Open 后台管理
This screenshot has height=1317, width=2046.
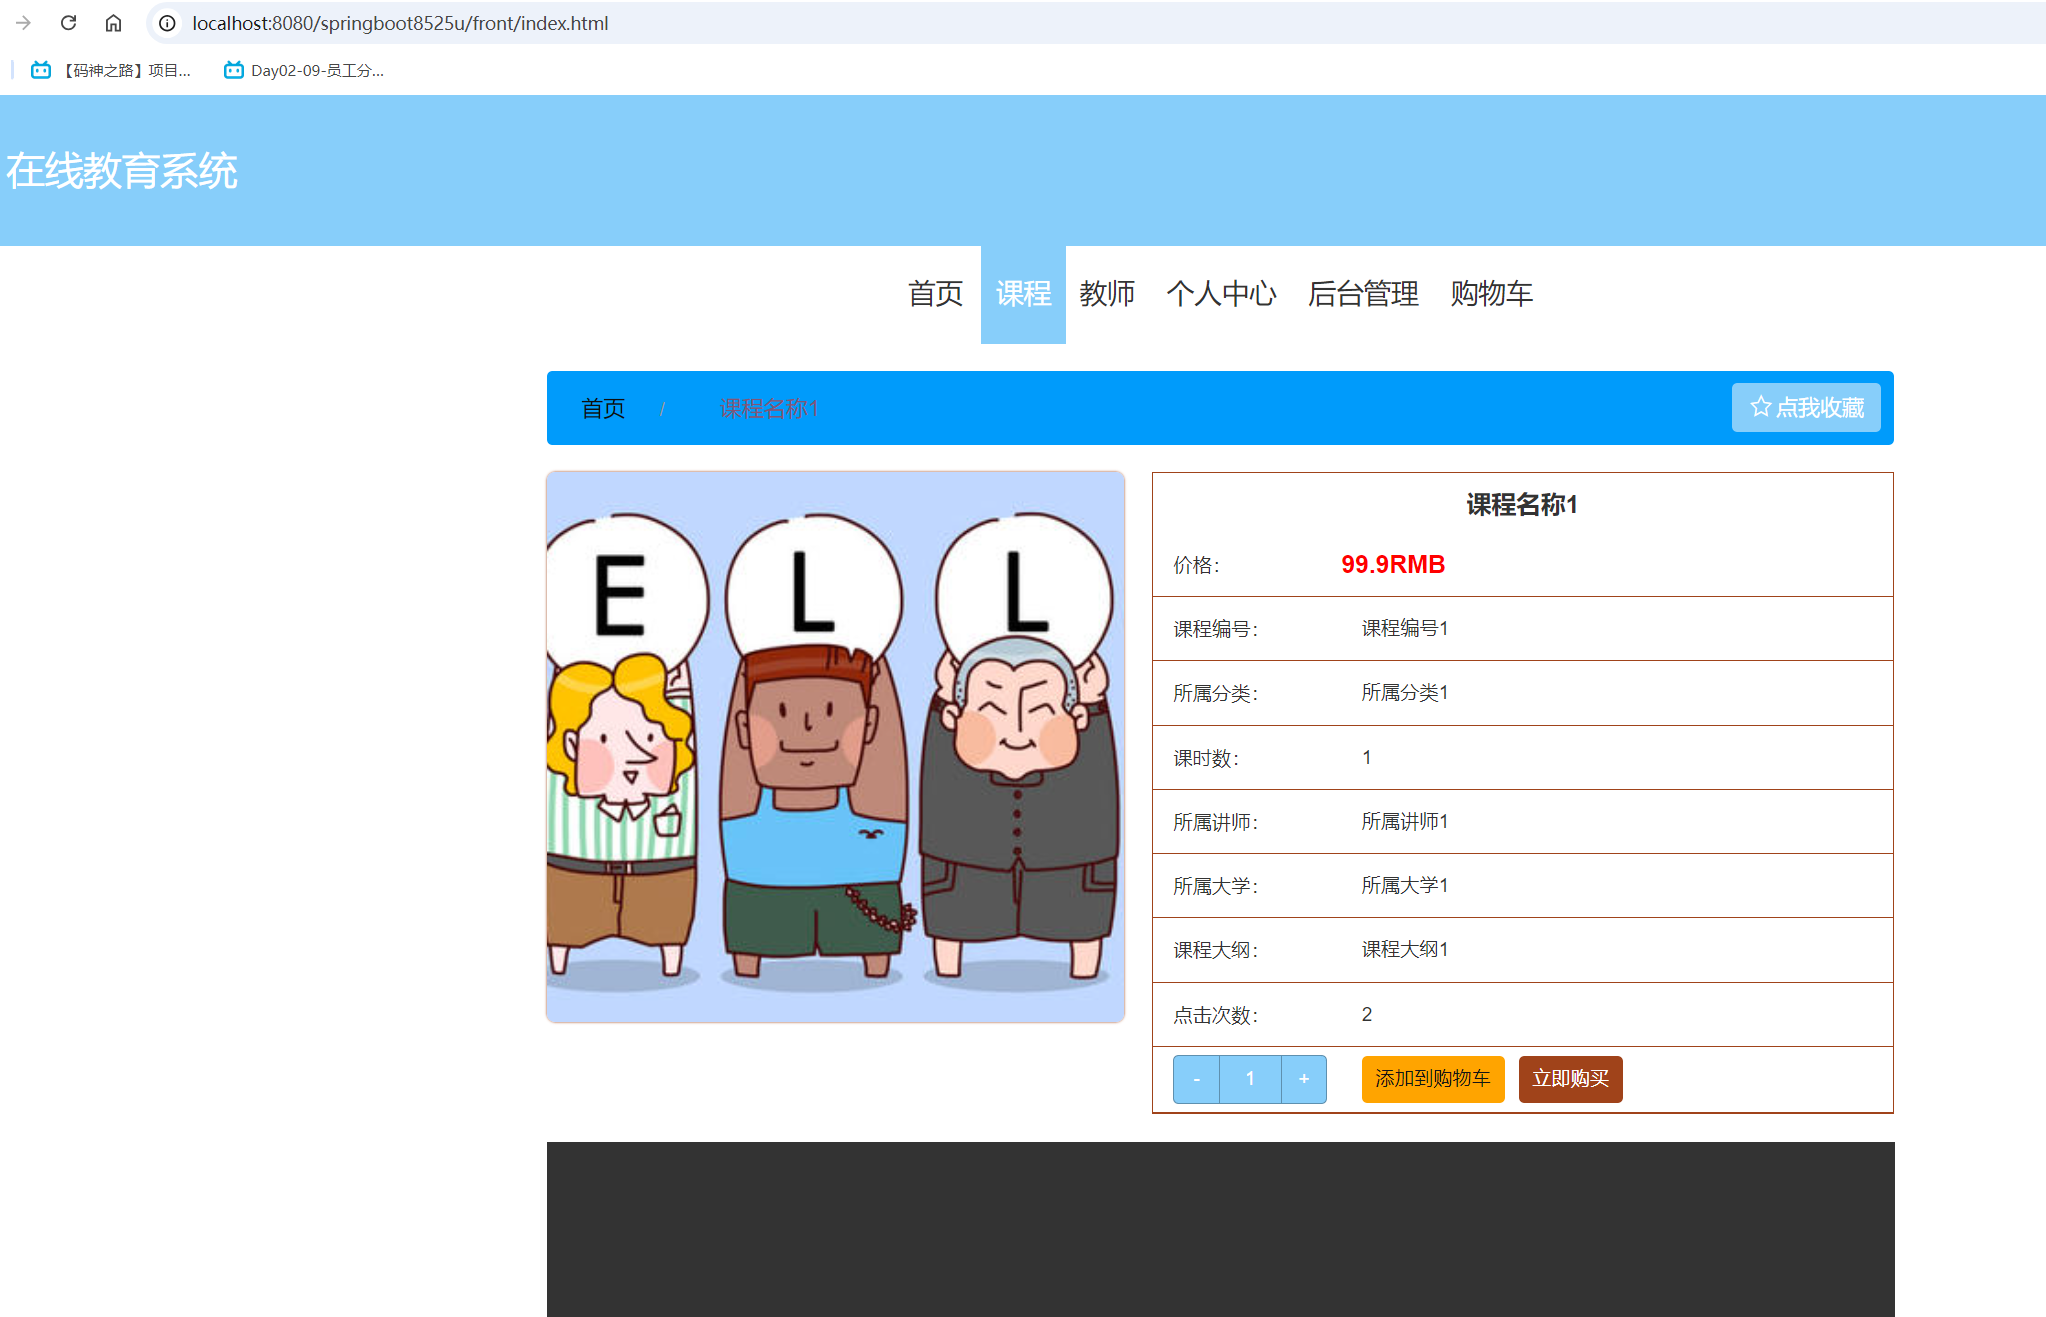click(x=1364, y=294)
